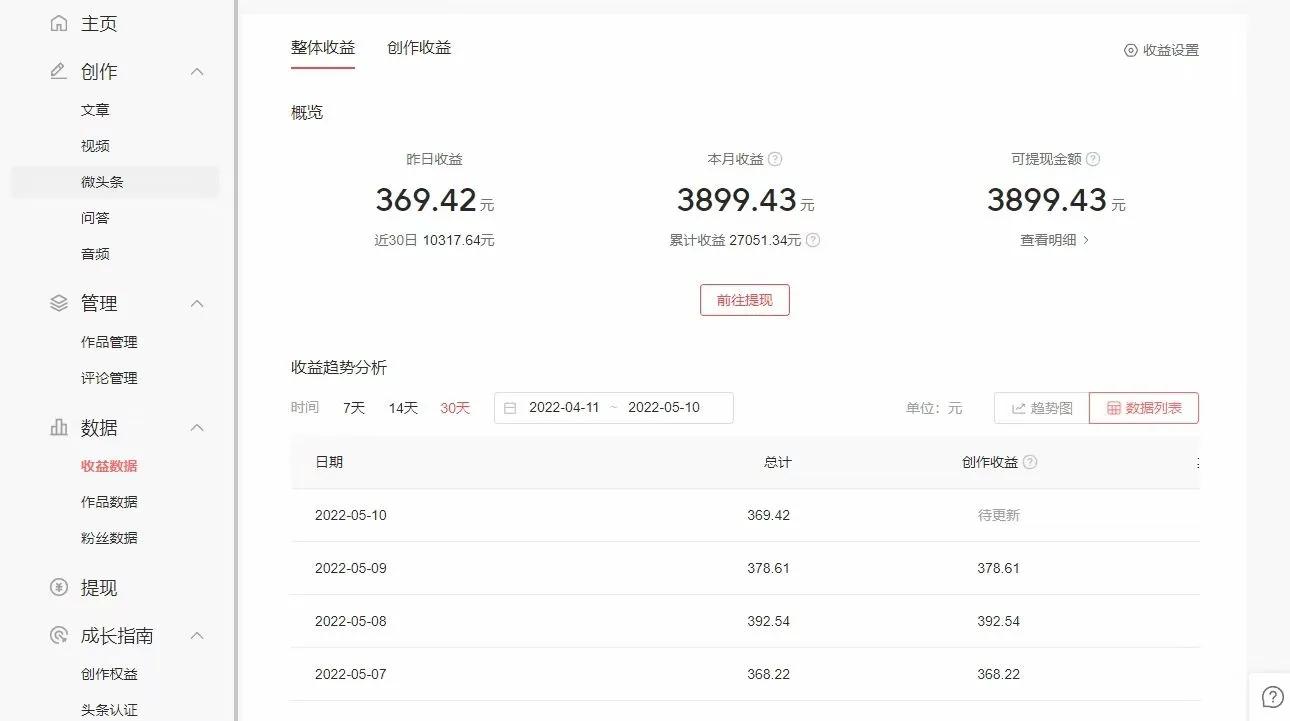This screenshot has width=1290, height=721.
Task: Open 作品数据 in the sidebar
Action: point(109,502)
